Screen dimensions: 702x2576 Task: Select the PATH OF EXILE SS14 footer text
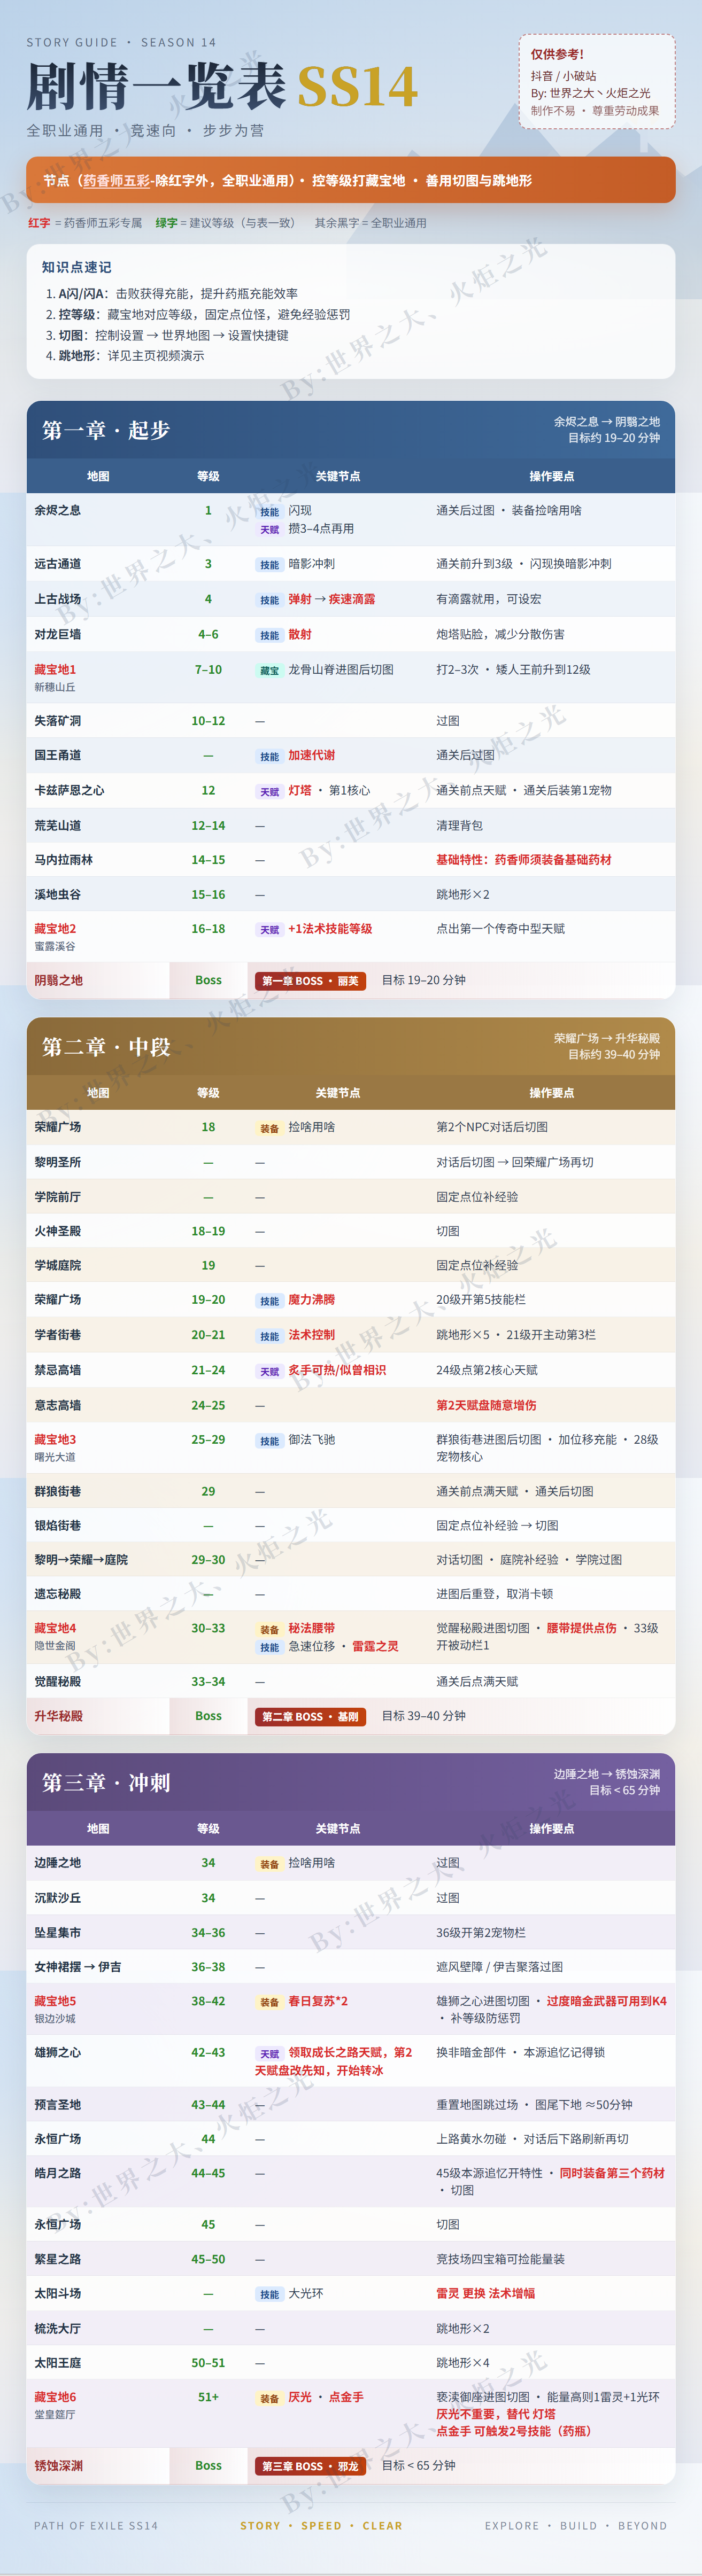pyautogui.click(x=96, y=2525)
